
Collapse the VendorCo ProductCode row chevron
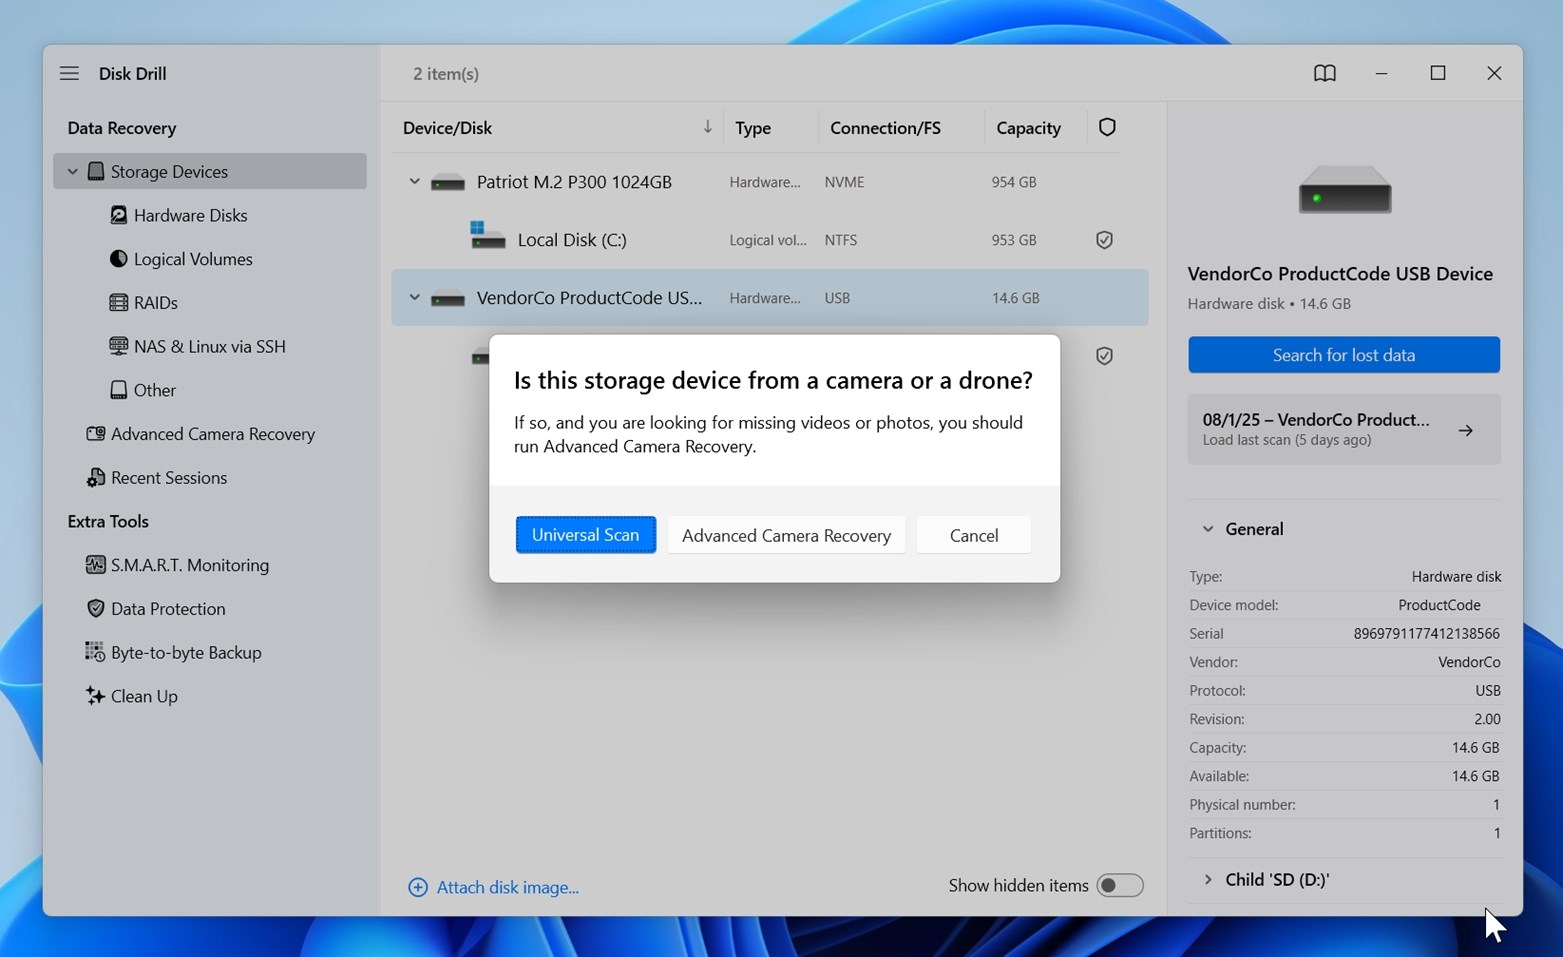[414, 298]
